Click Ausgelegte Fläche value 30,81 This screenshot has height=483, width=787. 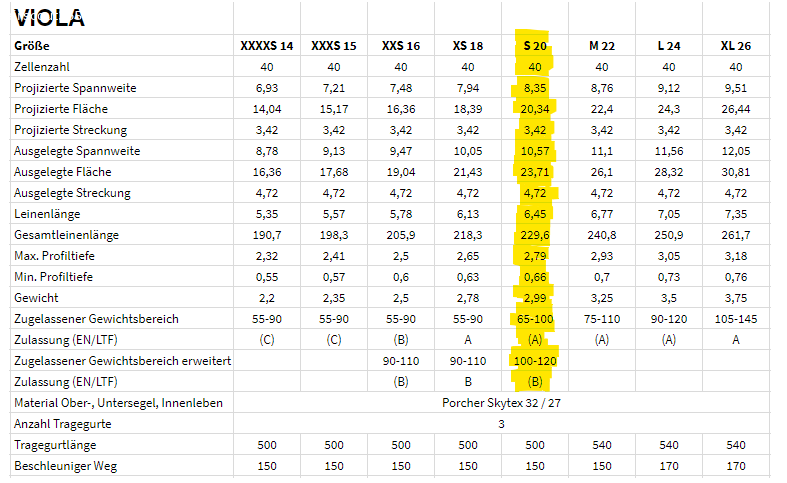coord(736,172)
